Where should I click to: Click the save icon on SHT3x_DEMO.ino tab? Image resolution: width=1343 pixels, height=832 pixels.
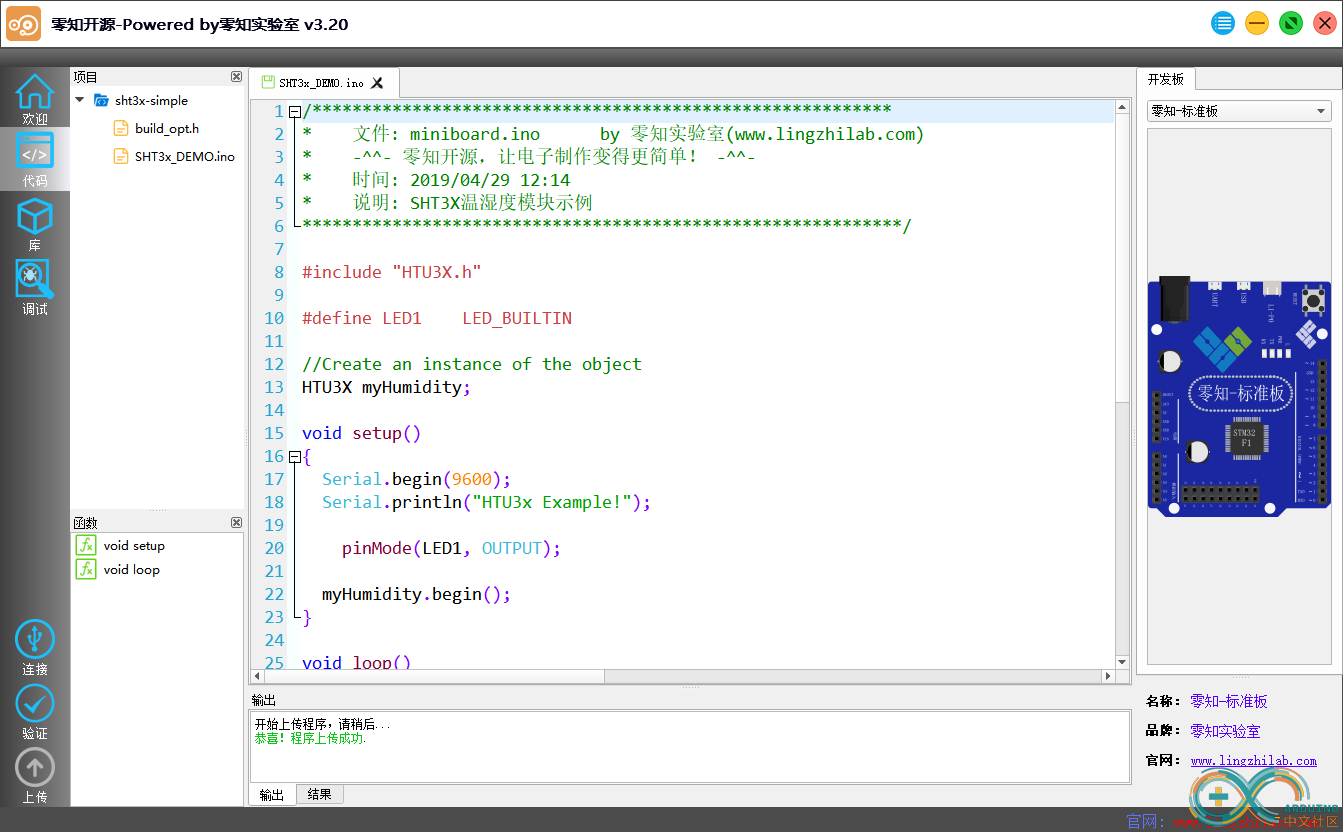click(267, 82)
